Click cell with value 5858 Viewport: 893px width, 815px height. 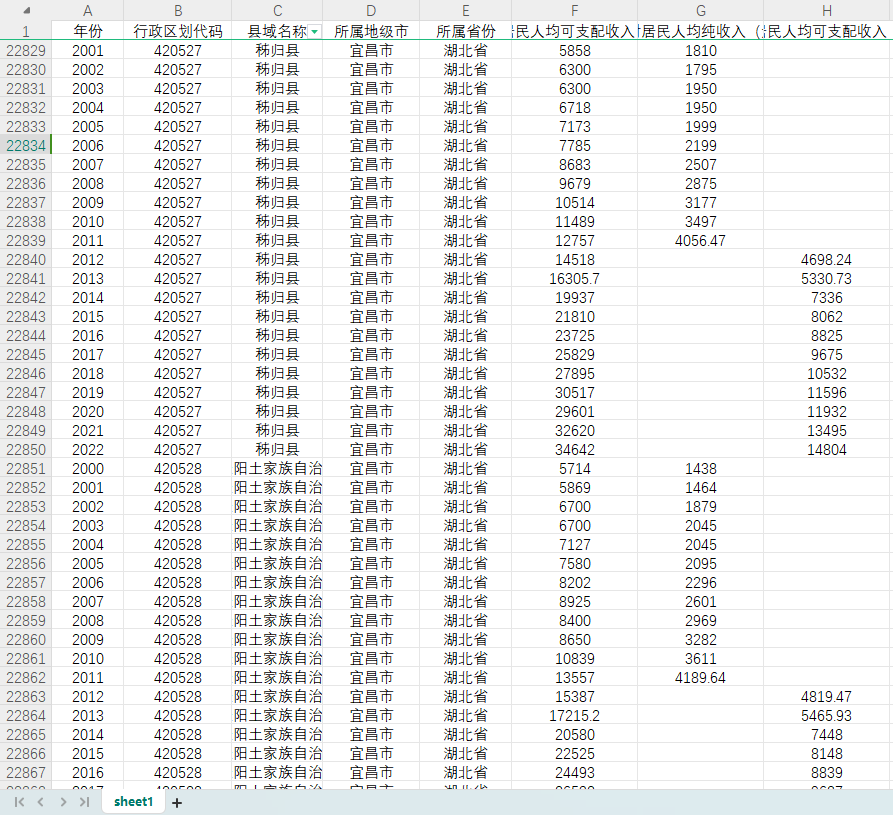574,51
